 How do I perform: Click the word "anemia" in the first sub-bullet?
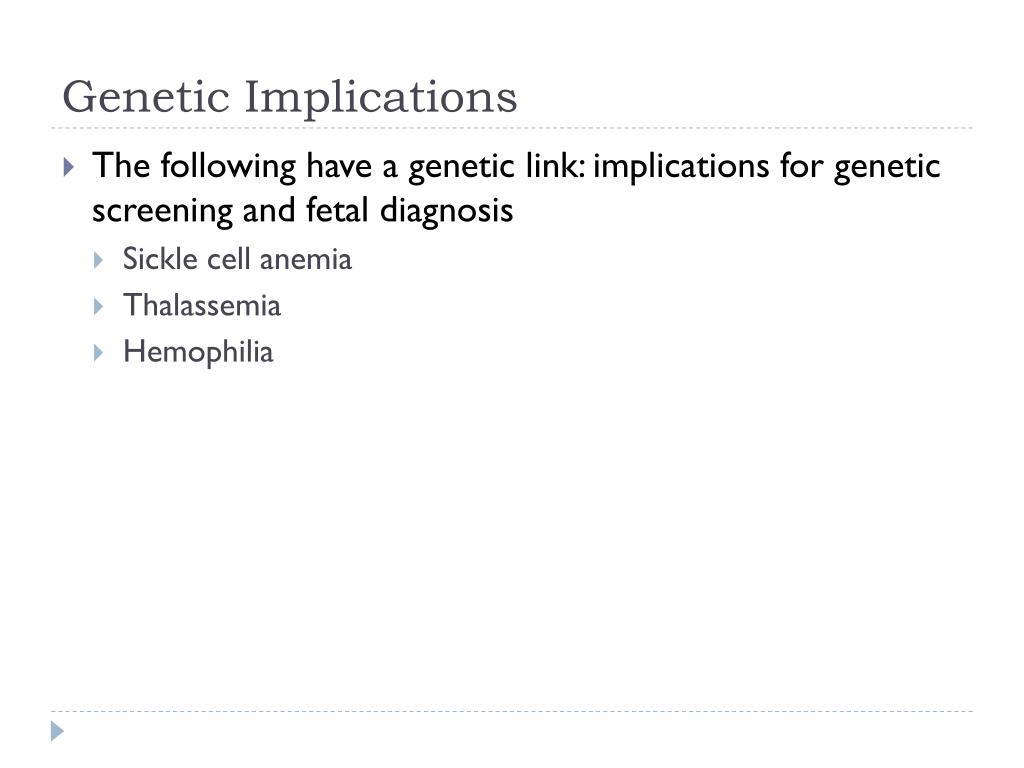tap(306, 260)
